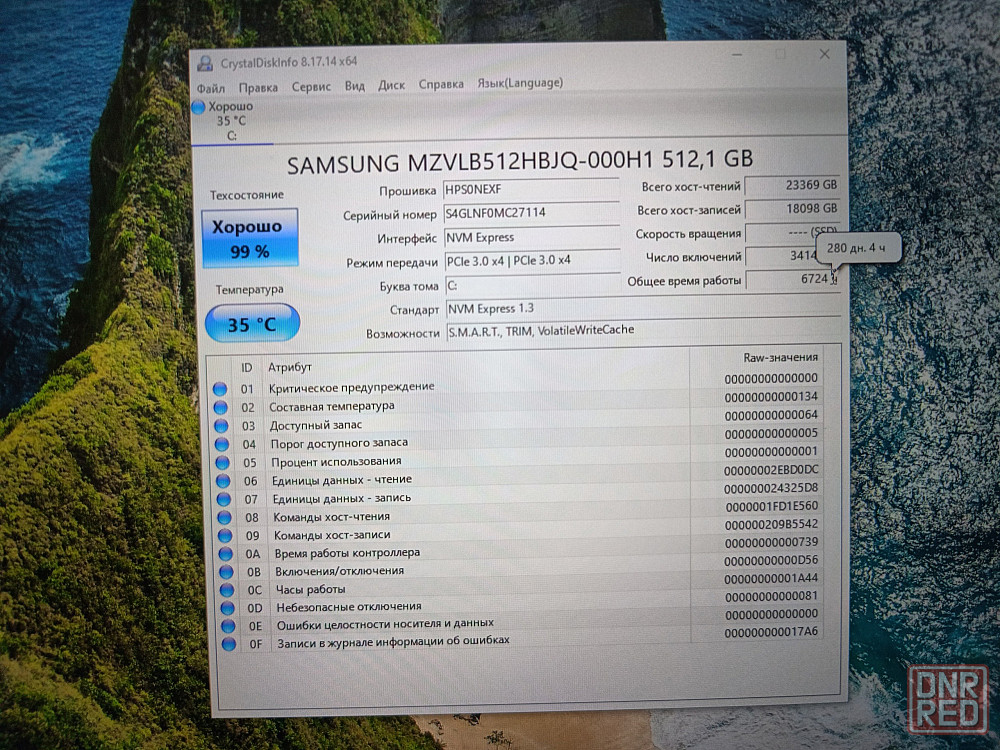This screenshot has height=750, width=1000.
Task: Open the Диск menu
Action: (392, 85)
